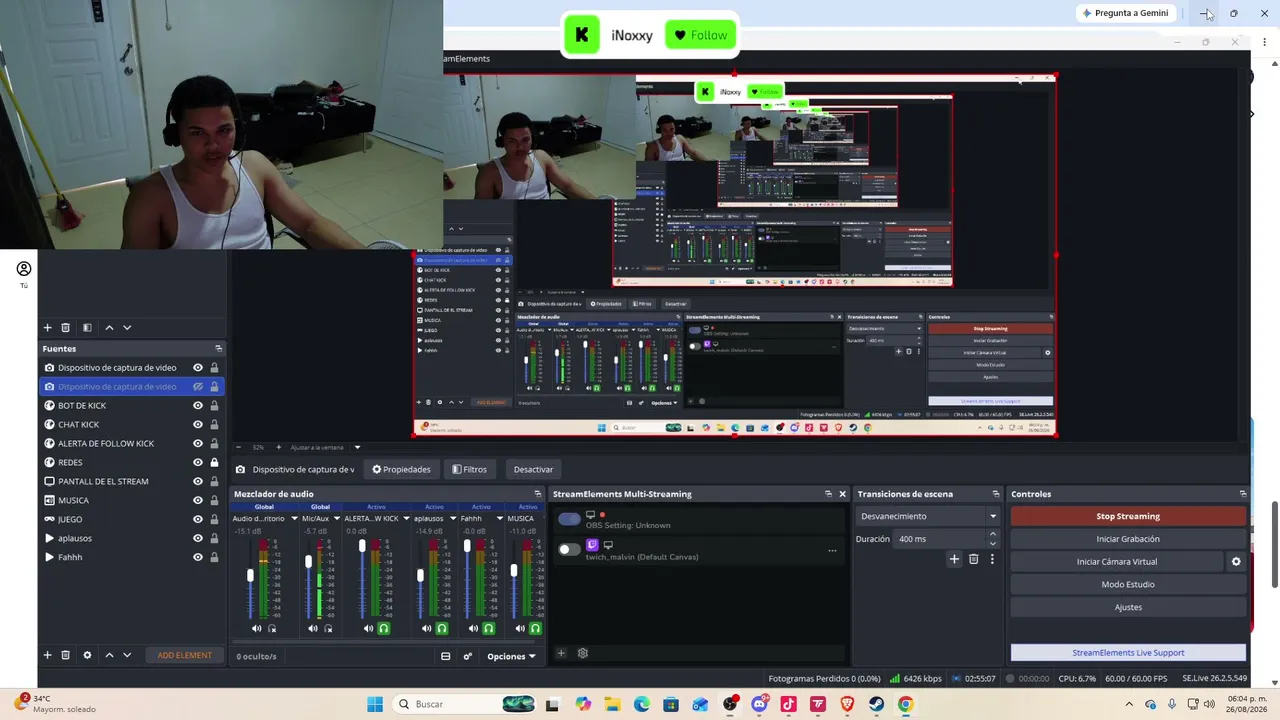Select the CHAT KICK source row
Viewport: 1280px width, 720px height.
[x=130, y=424]
